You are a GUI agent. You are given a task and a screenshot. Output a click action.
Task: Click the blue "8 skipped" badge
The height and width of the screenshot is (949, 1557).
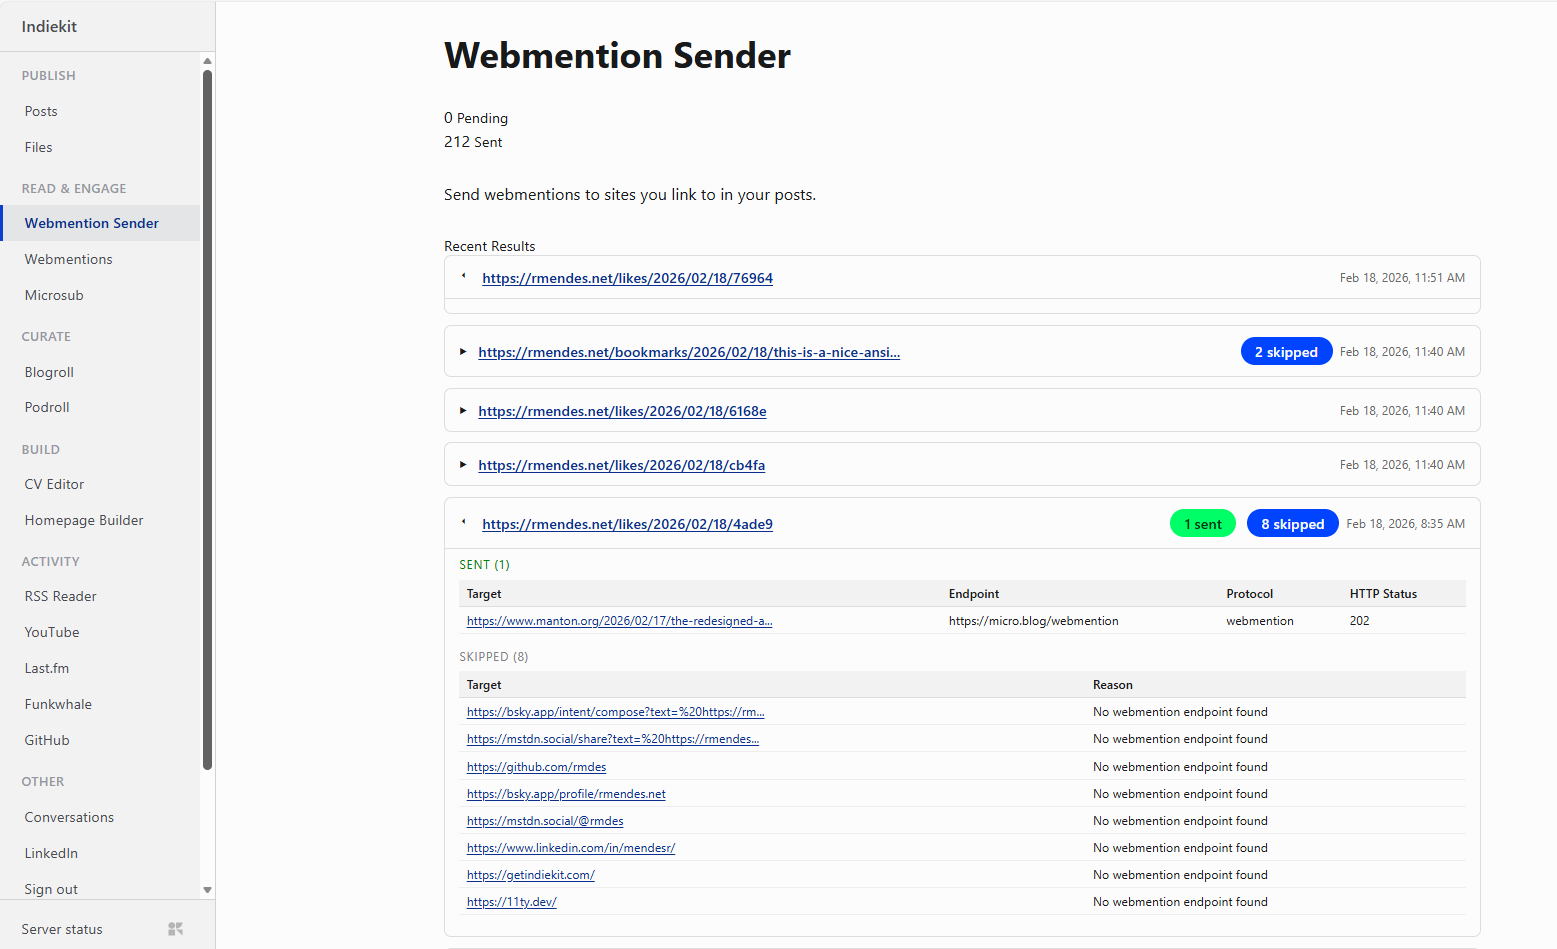pos(1292,524)
